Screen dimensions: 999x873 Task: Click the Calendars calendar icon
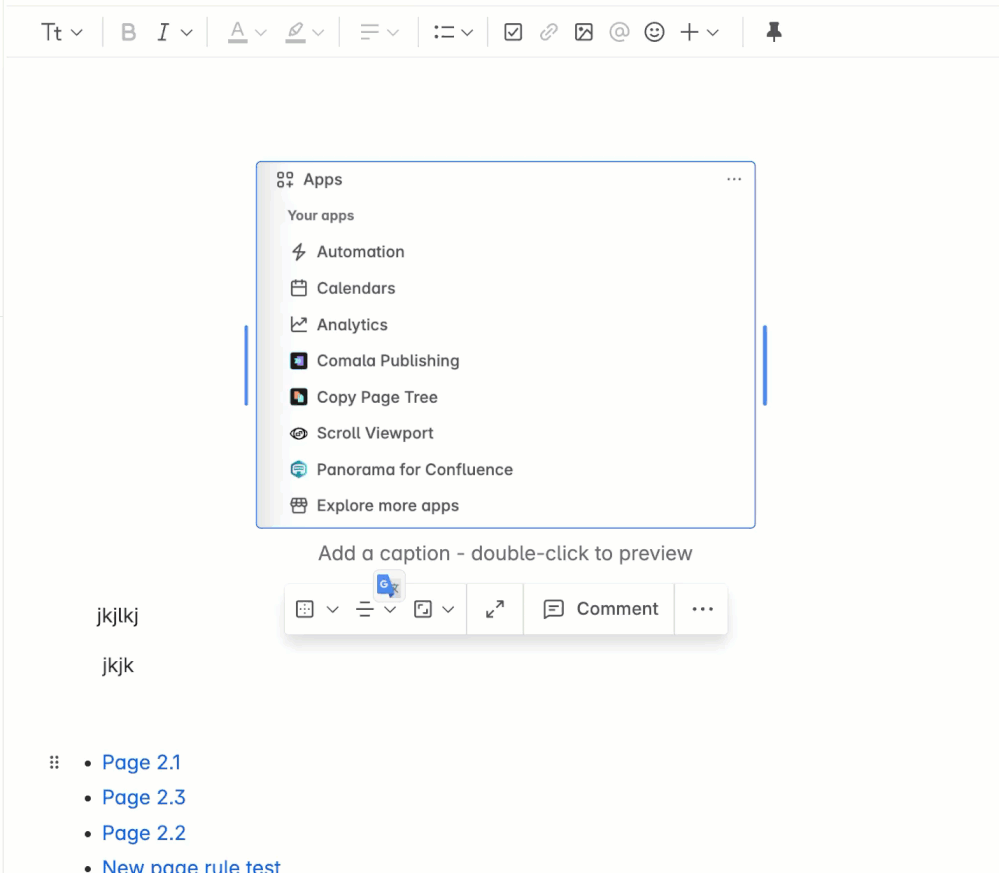[x=299, y=288]
